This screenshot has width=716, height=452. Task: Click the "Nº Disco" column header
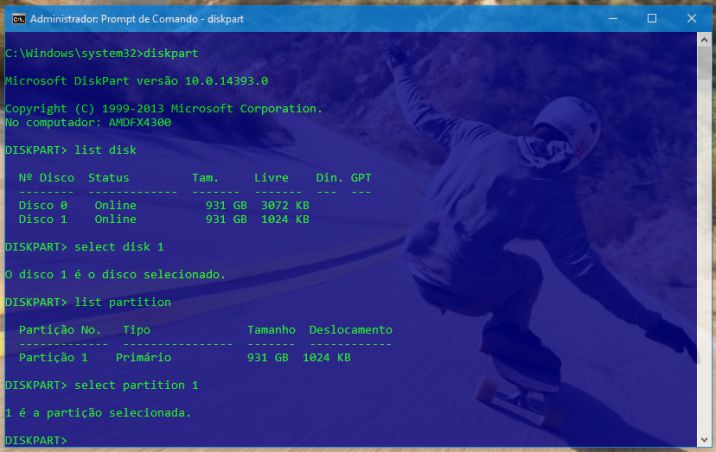point(47,178)
